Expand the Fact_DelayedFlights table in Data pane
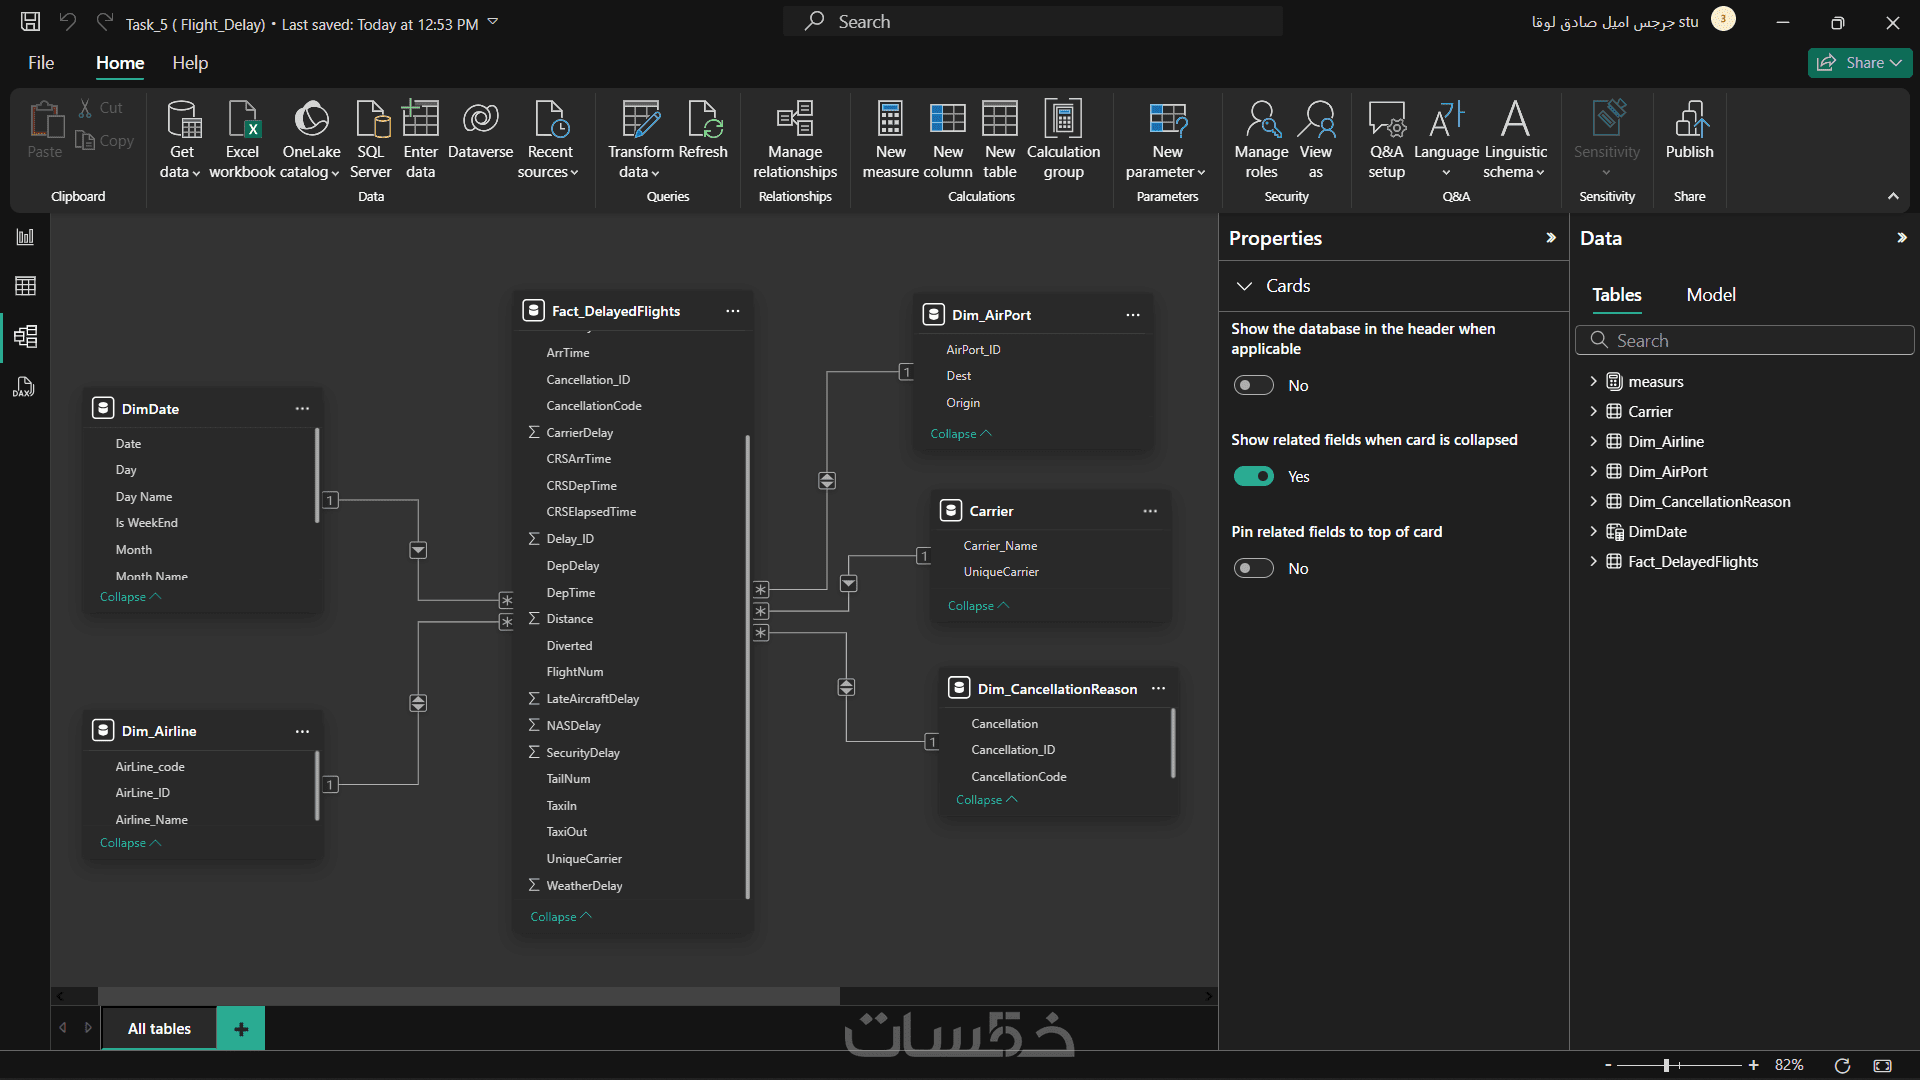 [1593, 562]
